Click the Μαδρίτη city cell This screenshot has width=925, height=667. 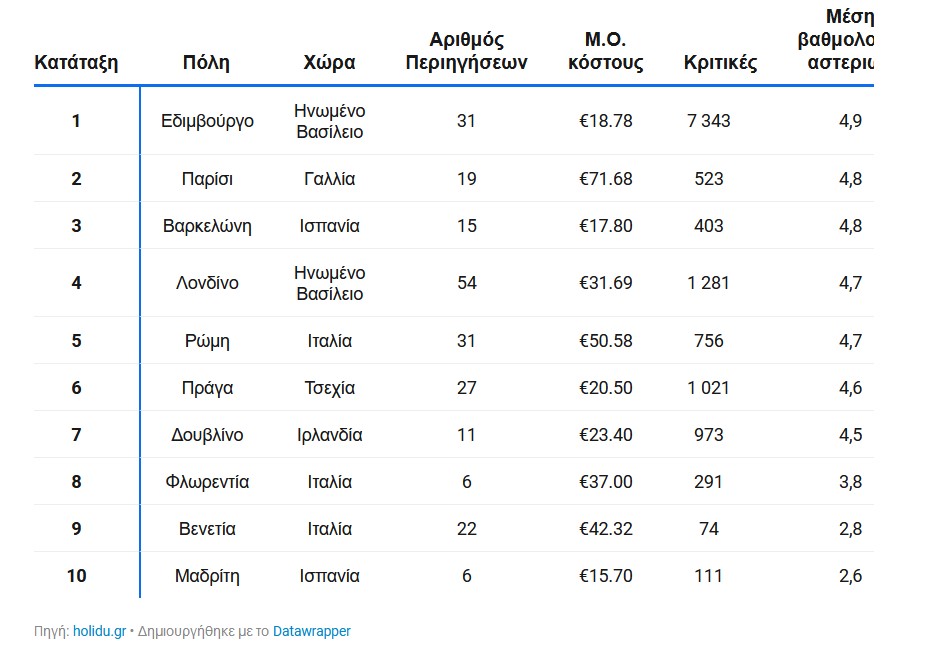point(207,576)
